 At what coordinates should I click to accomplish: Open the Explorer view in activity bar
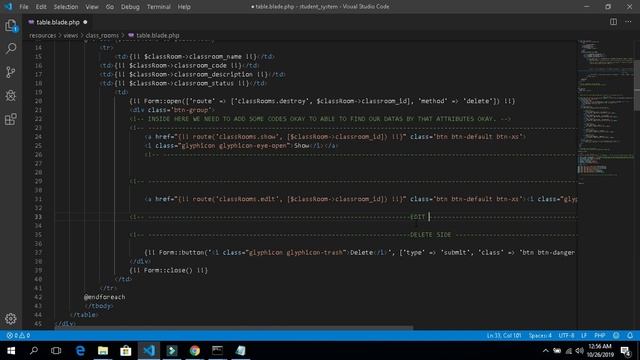click(11, 25)
